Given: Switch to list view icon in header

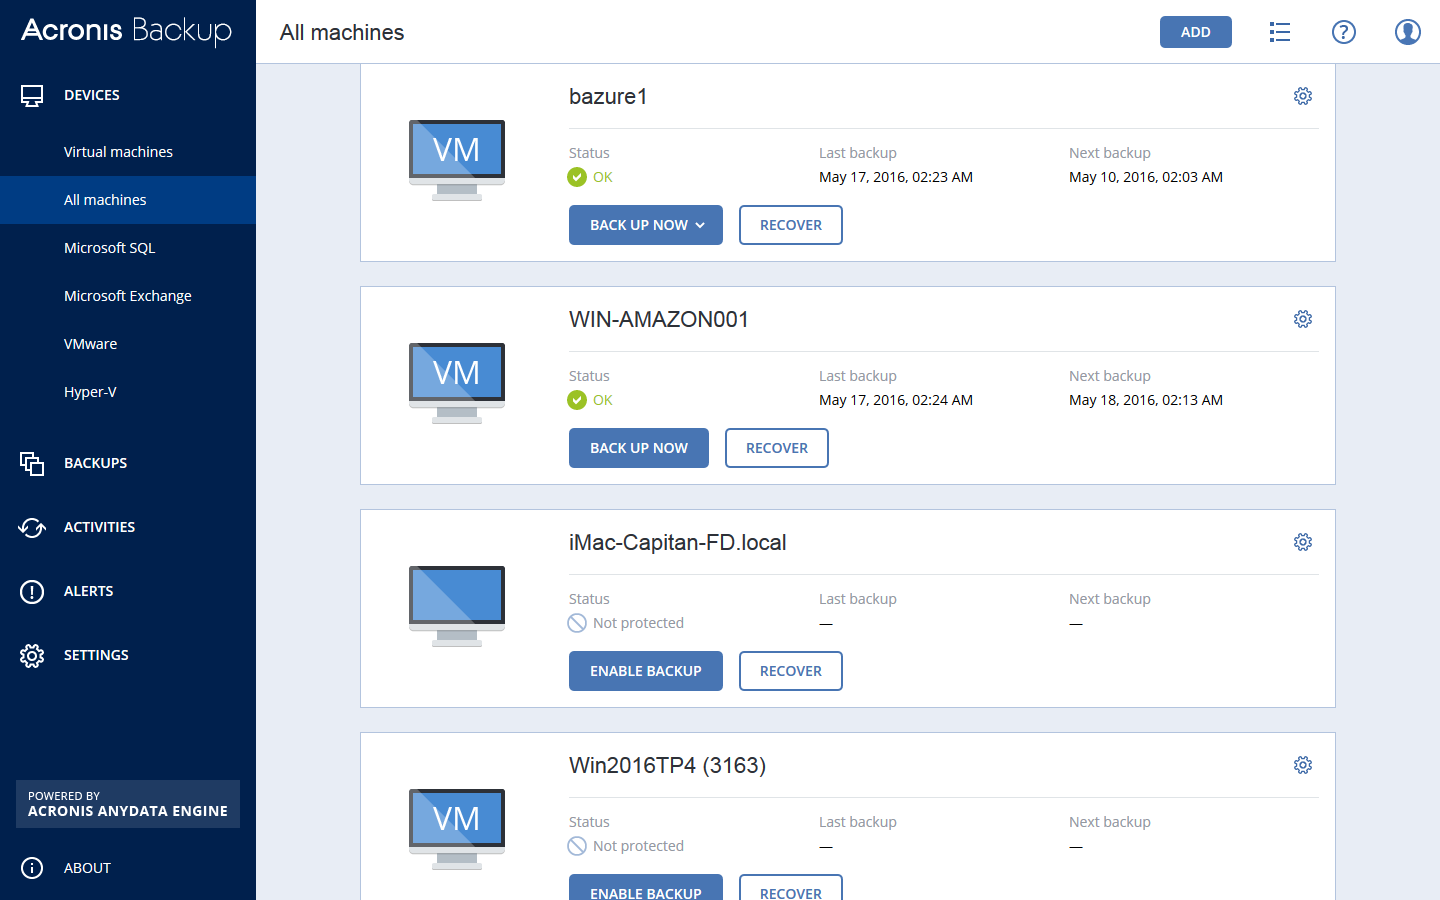Looking at the screenshot, I should [1279, 32].
